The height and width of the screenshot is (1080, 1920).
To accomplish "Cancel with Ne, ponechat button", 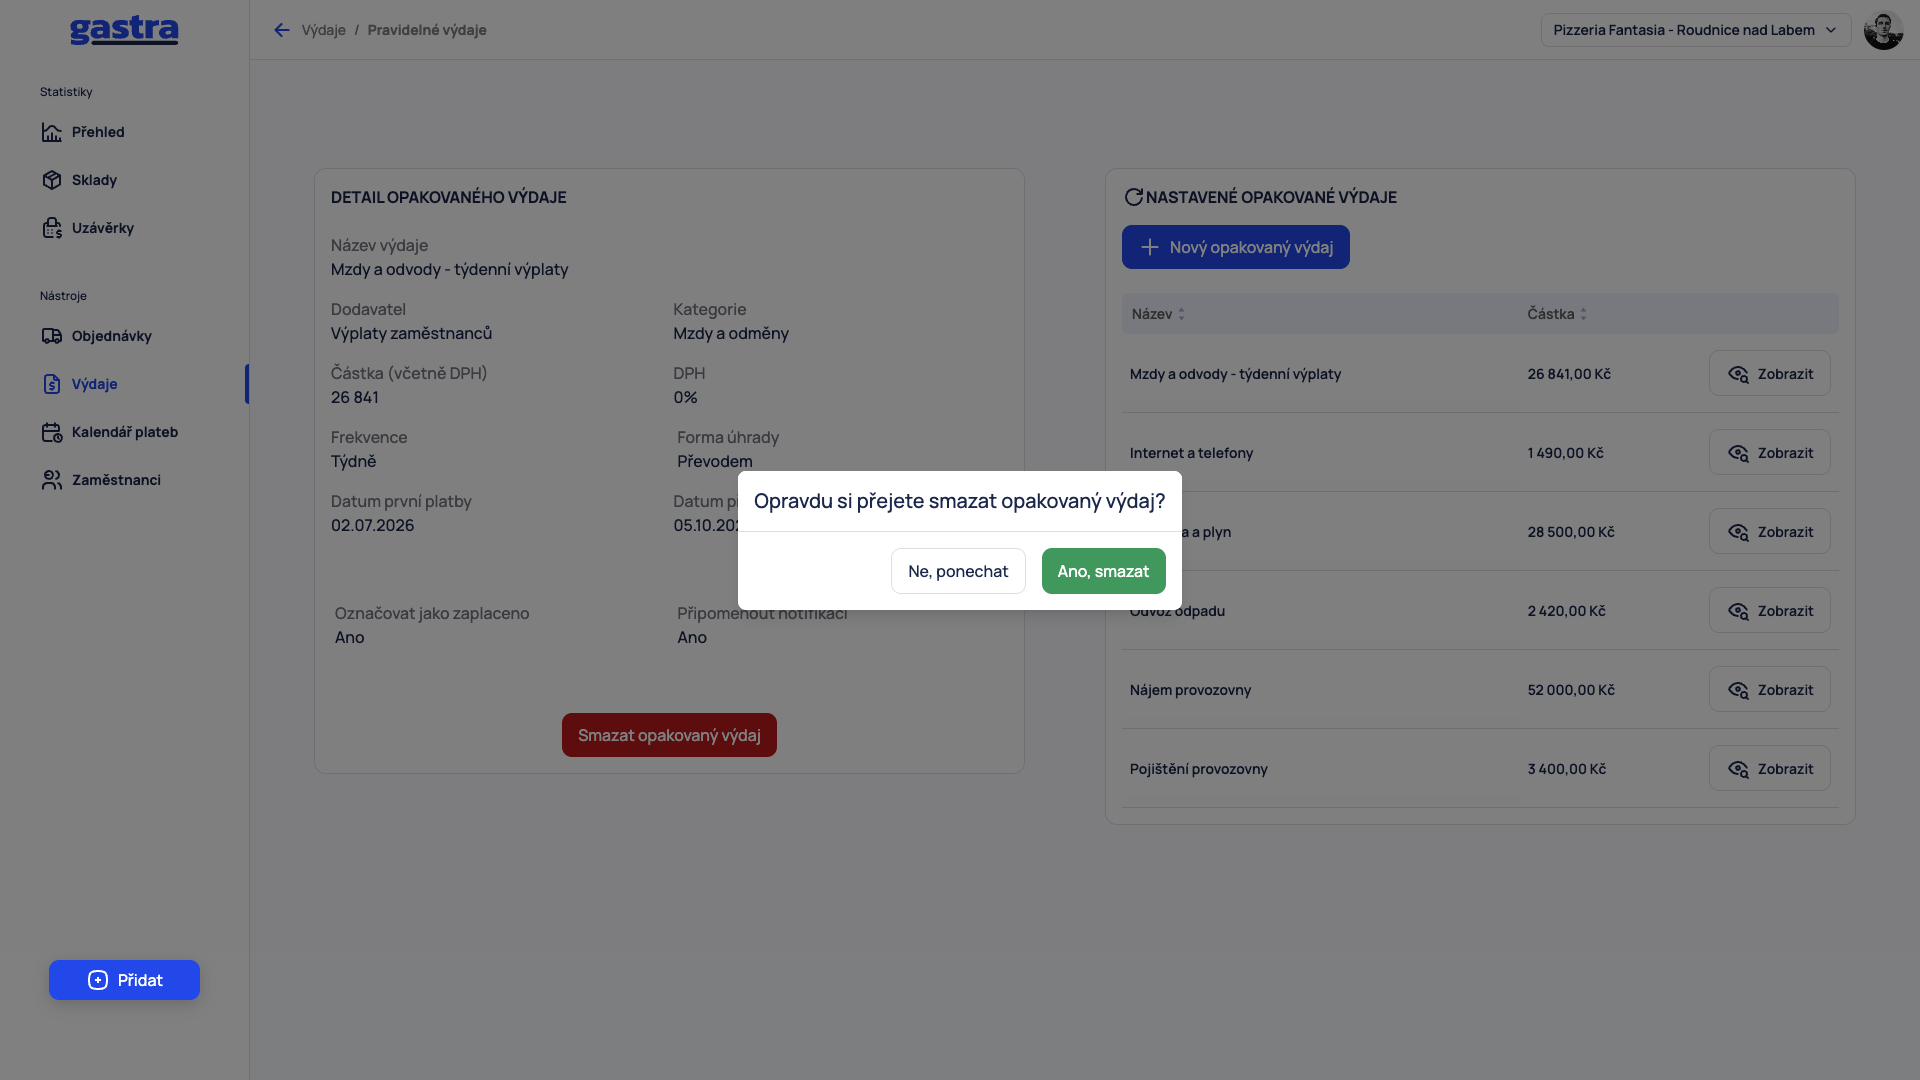I will click(x=958, y=571).
